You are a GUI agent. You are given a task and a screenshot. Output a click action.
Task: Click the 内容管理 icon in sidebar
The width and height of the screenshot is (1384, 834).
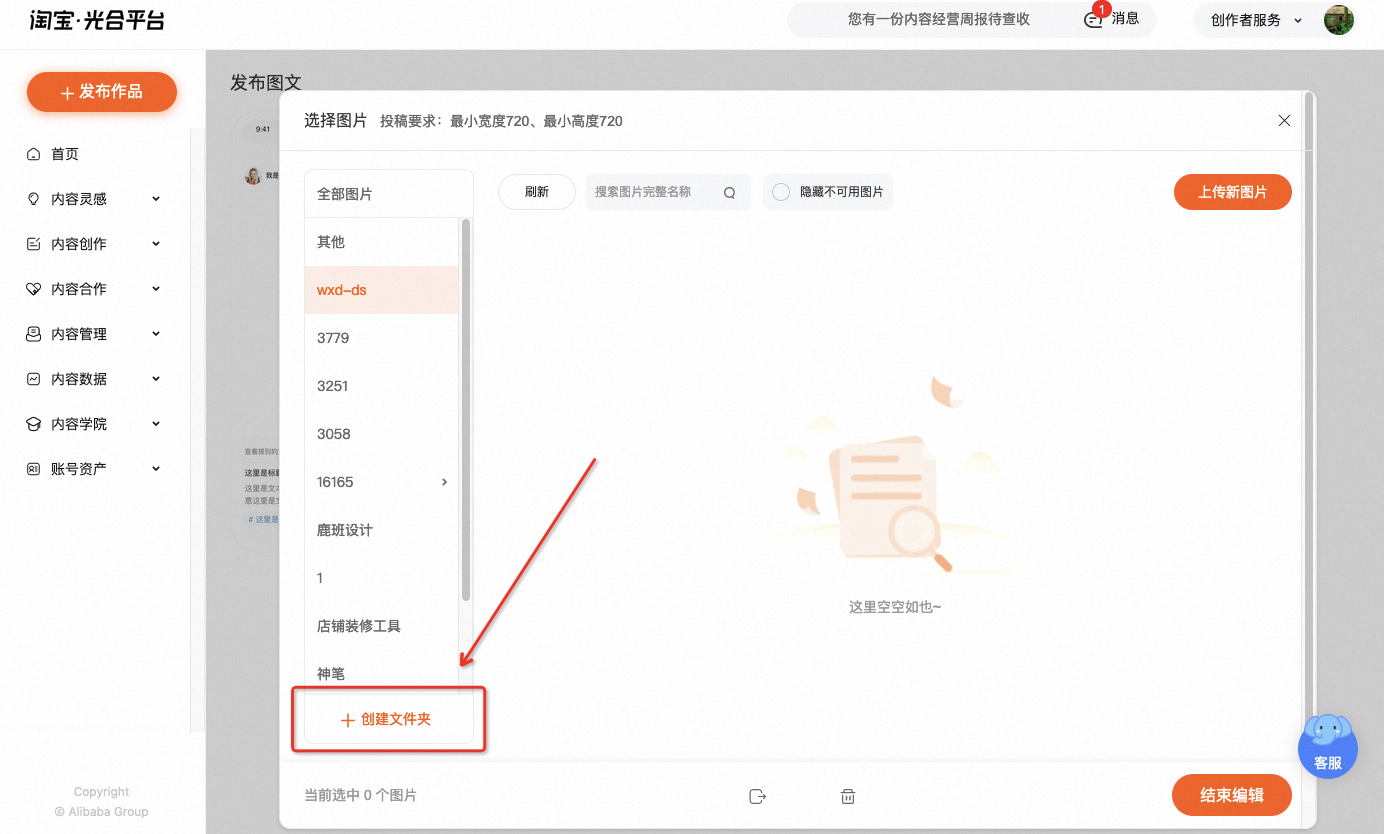(34, 334)
